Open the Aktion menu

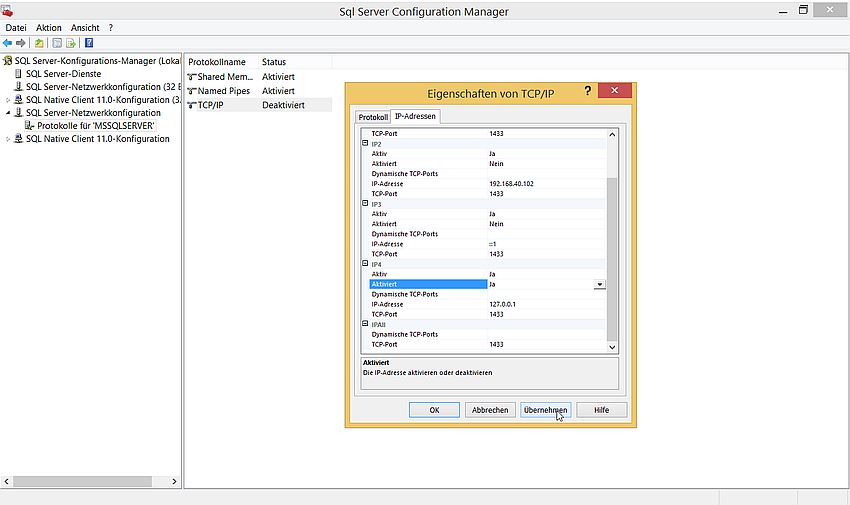coord(49,28)
